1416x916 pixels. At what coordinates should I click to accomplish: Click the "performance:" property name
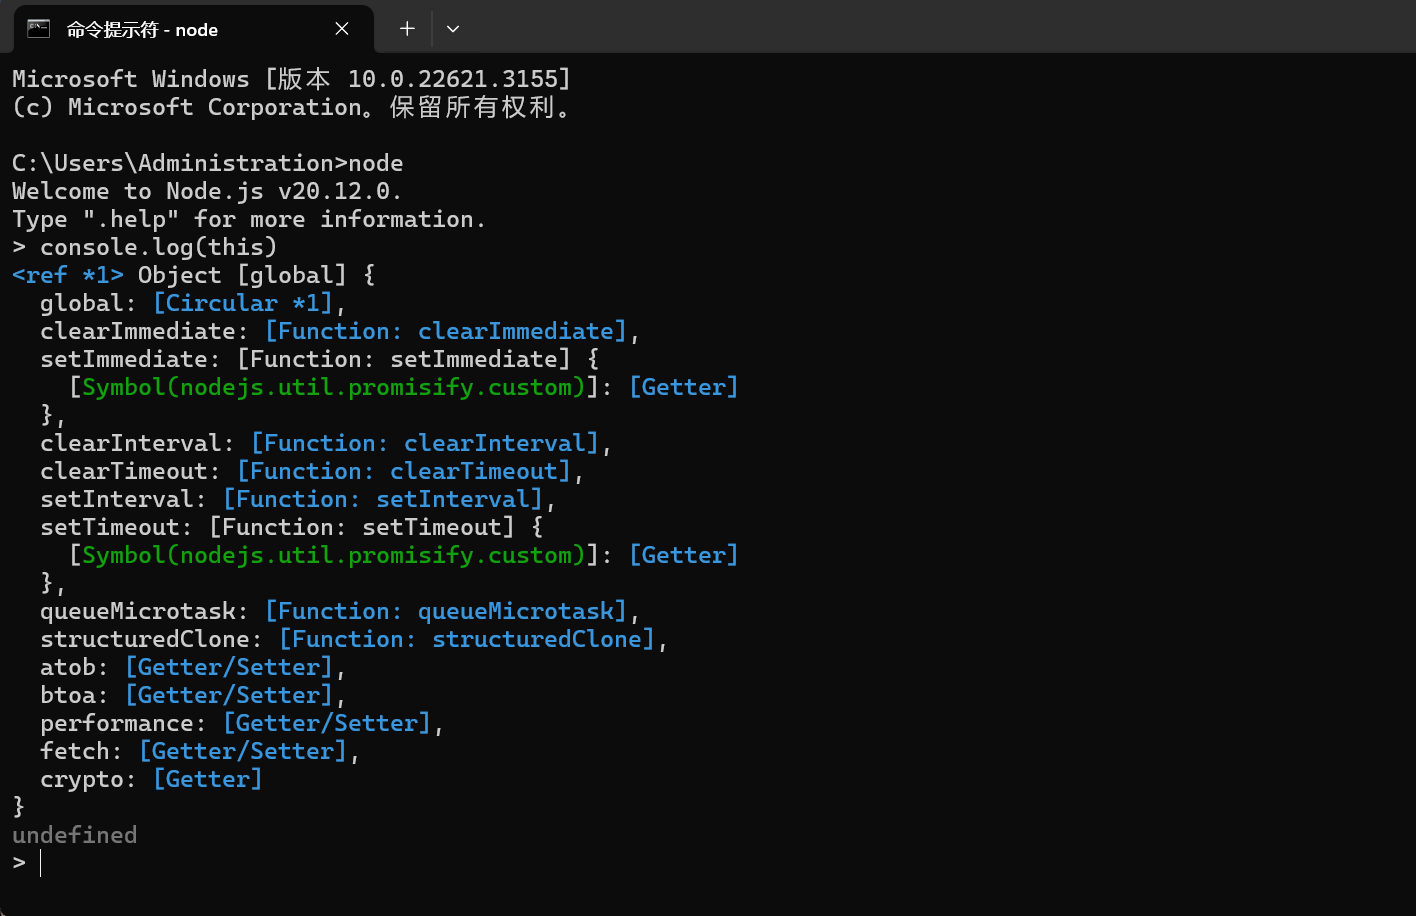(124, 723)
